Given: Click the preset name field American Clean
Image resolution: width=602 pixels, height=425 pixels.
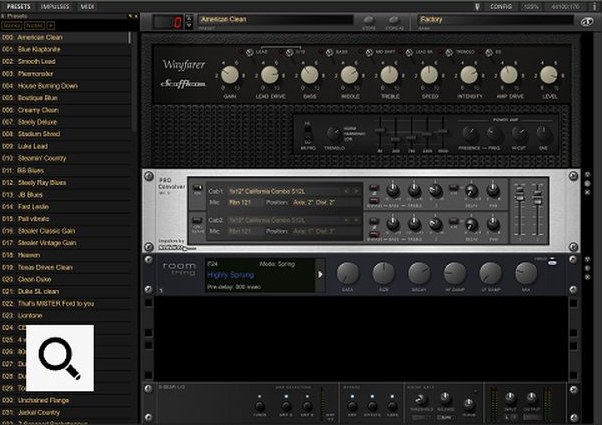Looking at the screenshot, I should pyautogui.click(x=276, y=20).
